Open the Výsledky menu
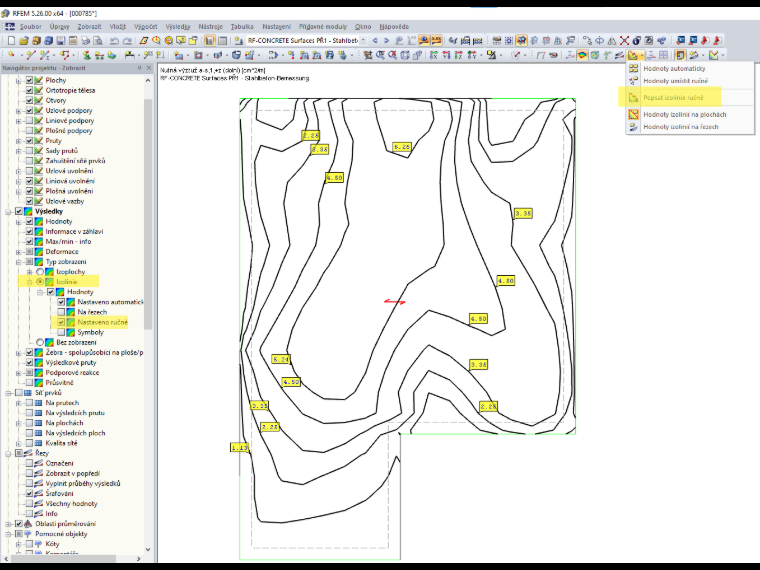This screenshot has height=570, width=760. (177, 27)
